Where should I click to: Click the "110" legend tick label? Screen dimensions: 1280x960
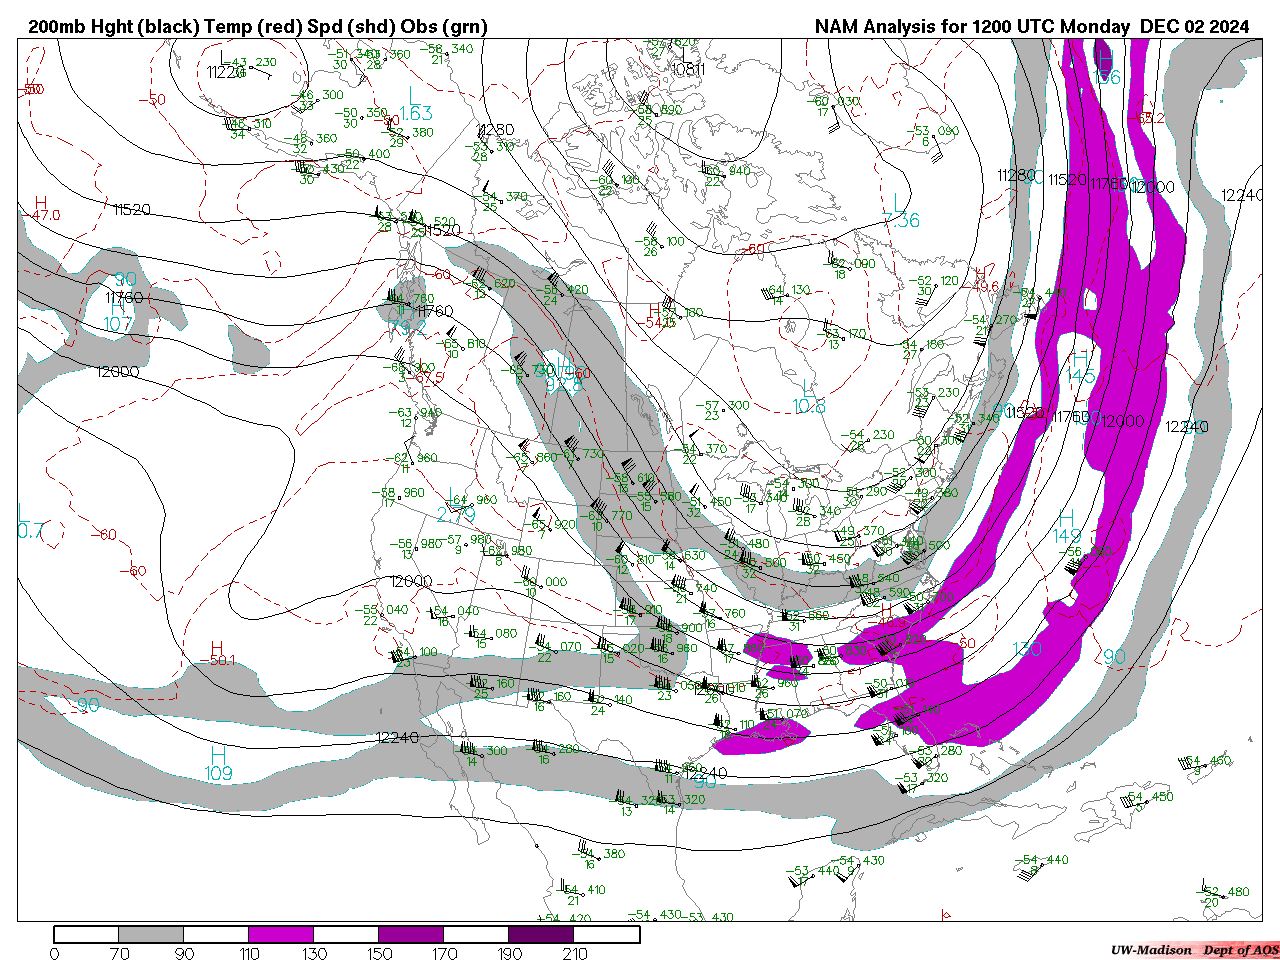coord(249,953)
